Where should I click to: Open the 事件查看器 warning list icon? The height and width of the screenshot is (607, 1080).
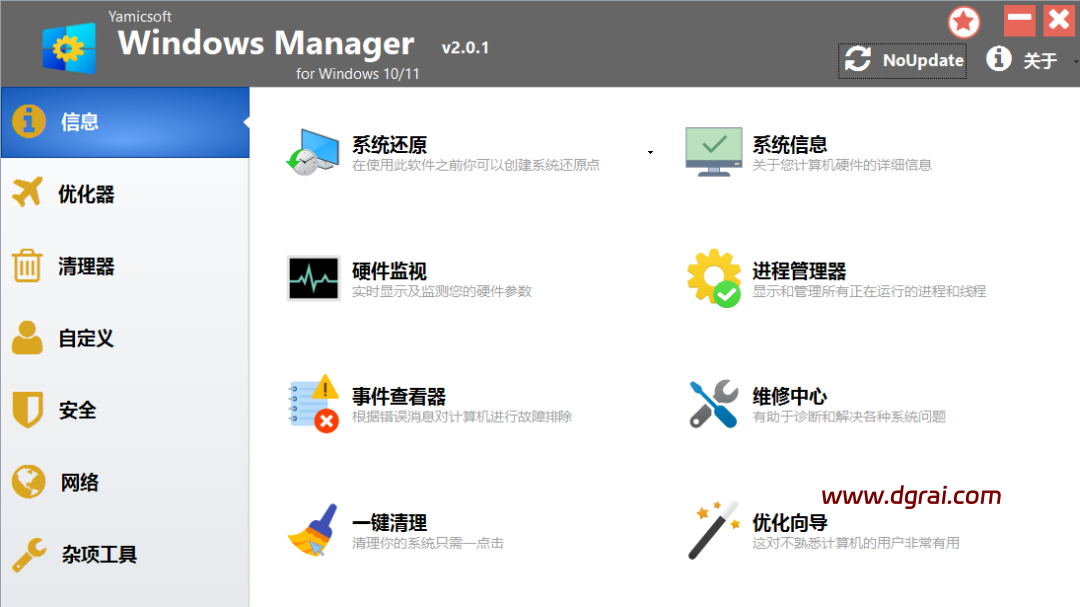tap(314, 404)
